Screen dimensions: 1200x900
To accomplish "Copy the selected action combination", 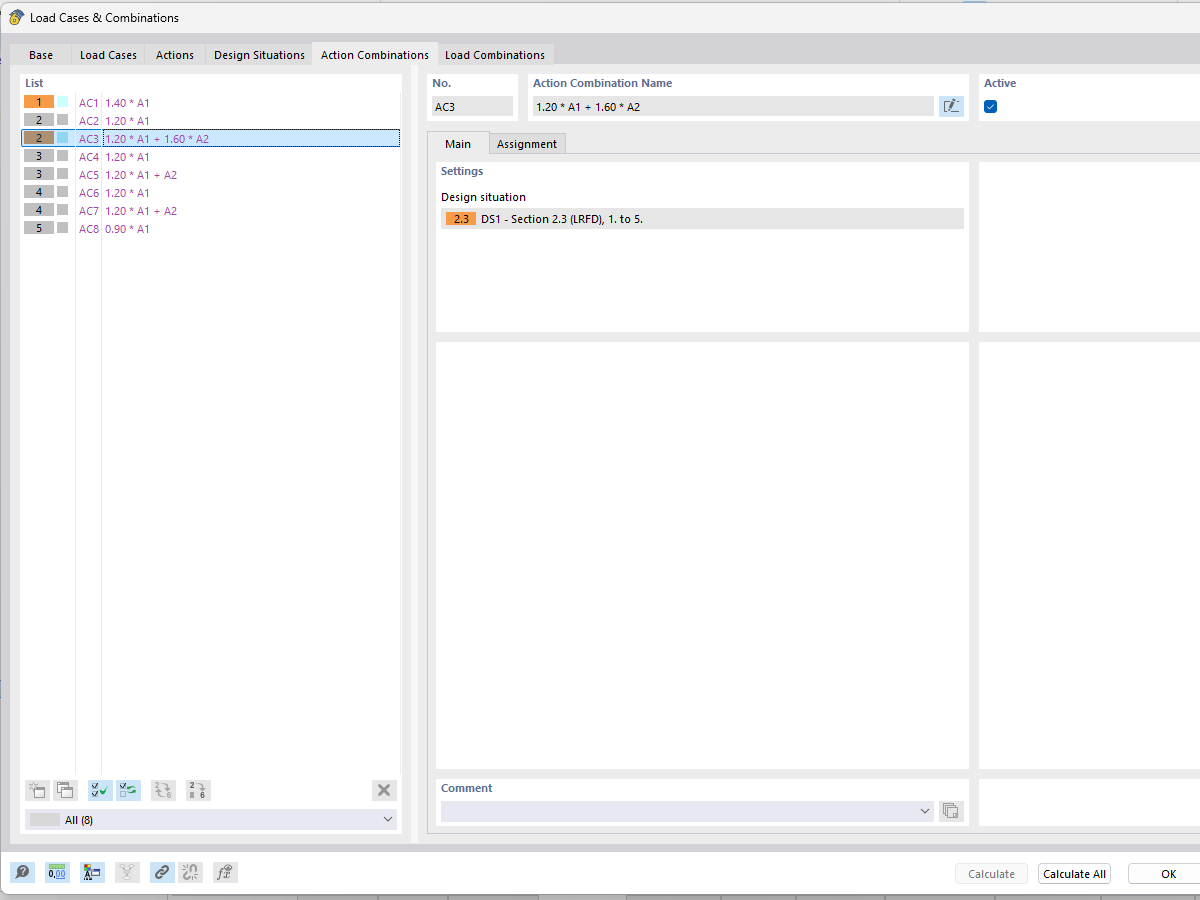I will [65, 790].
